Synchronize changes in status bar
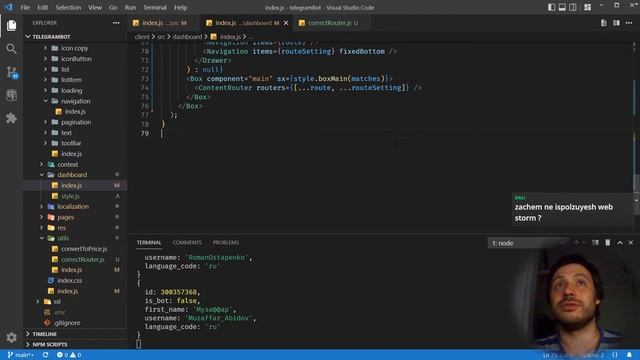 [x=45, y=355]
